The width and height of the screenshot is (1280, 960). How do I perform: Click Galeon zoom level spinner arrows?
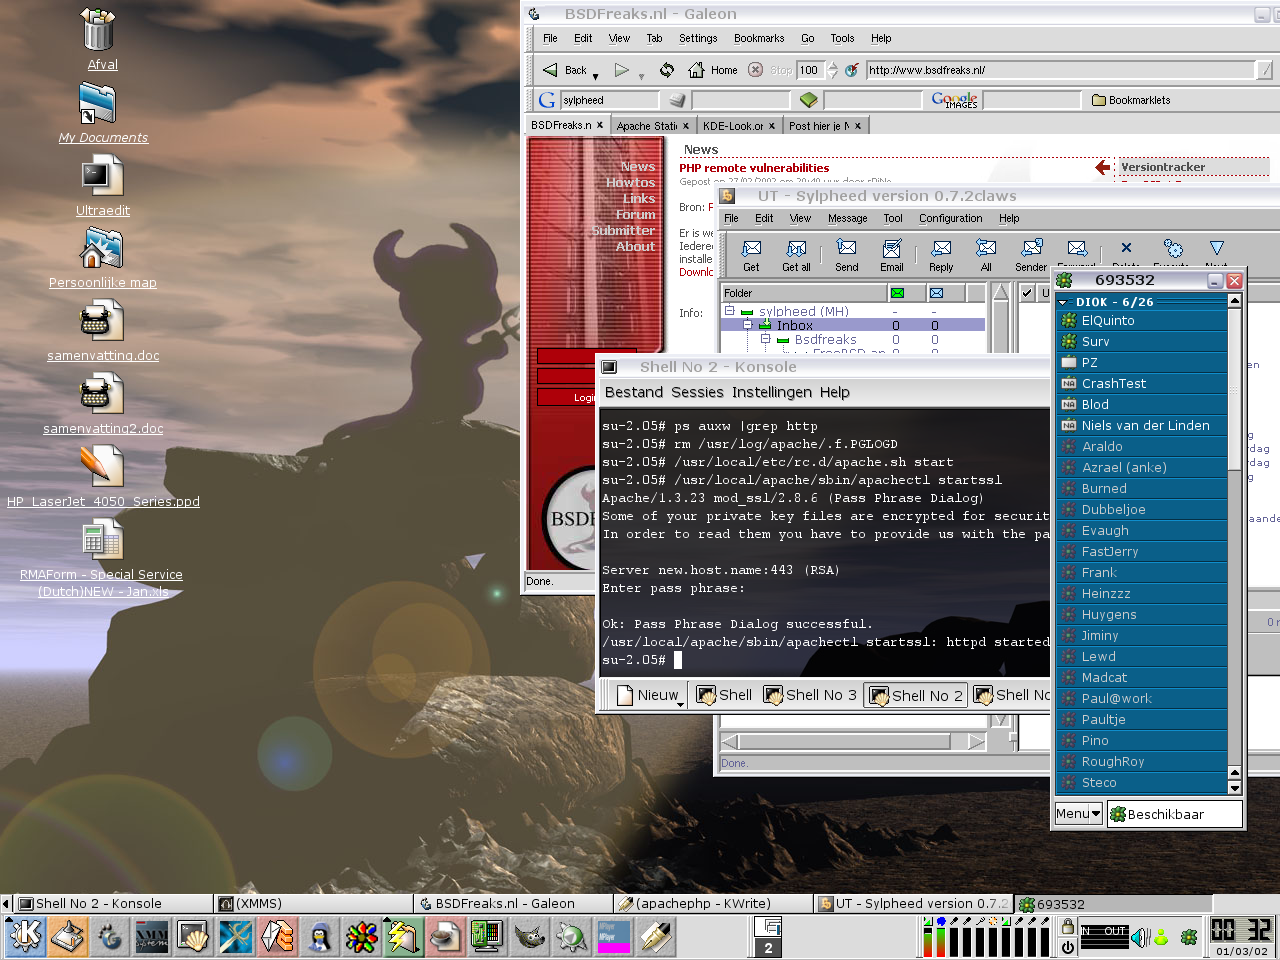point(831,70)
